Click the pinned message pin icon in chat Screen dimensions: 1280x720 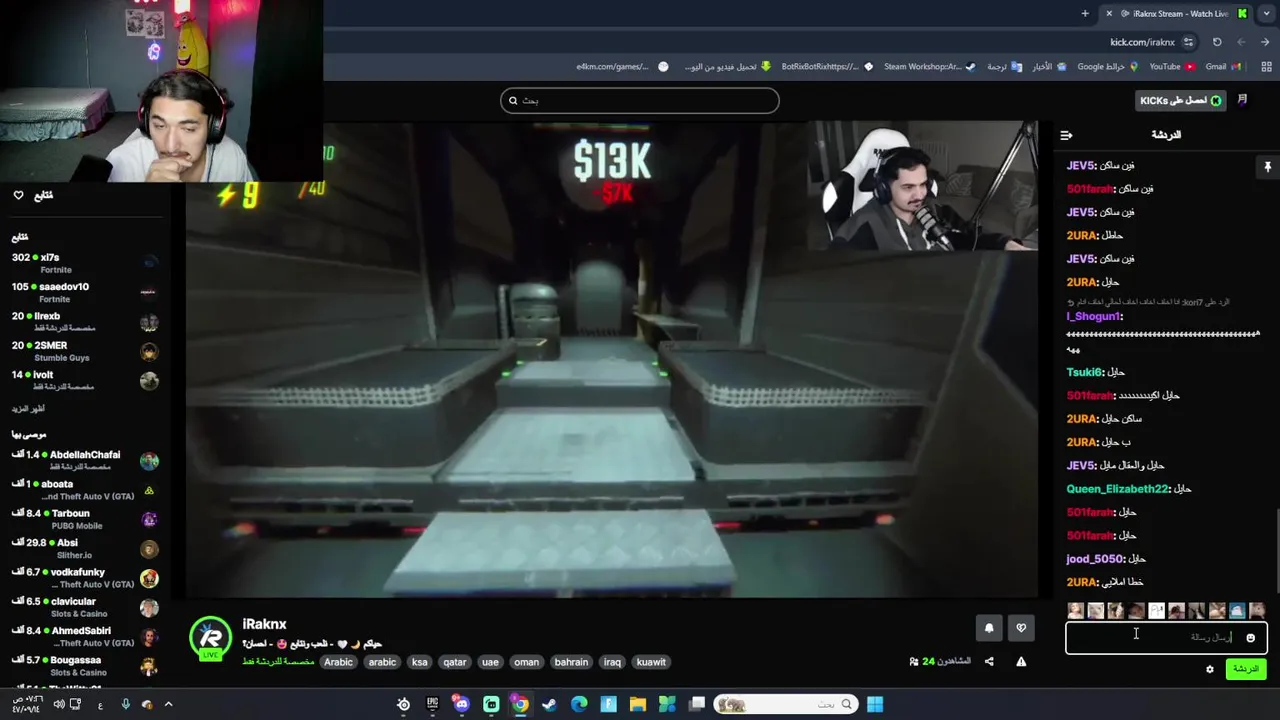(1267, 167)
